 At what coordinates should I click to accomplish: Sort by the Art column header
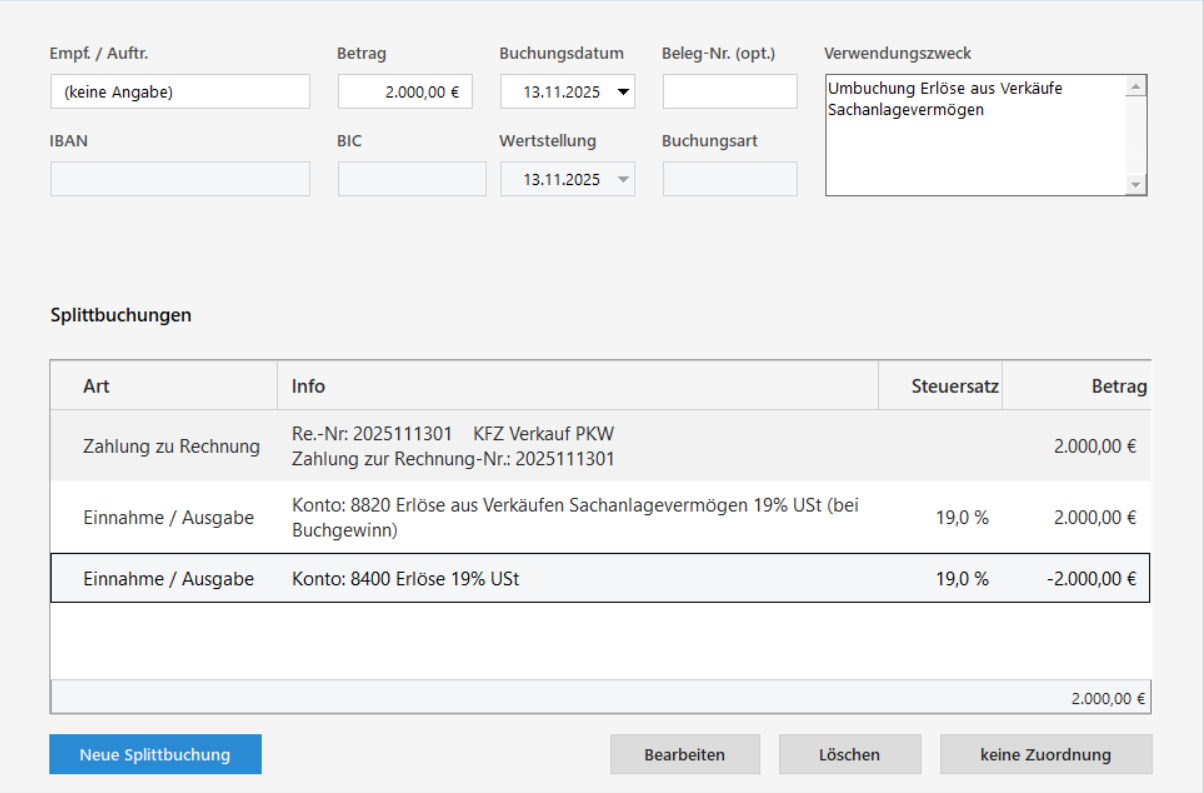pos(164,386)
